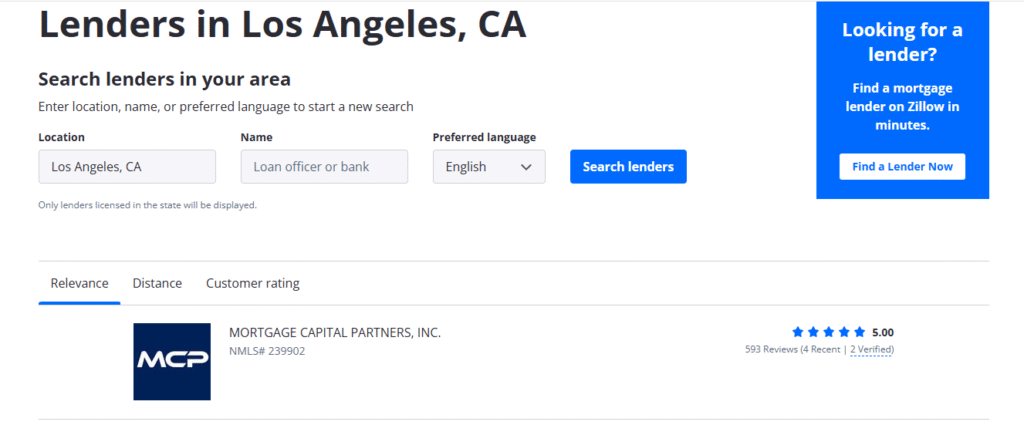Image resolution: width=1024 pixels, height=425 pixels.
Task: Focus the Location input field
Action: (127, 166)
